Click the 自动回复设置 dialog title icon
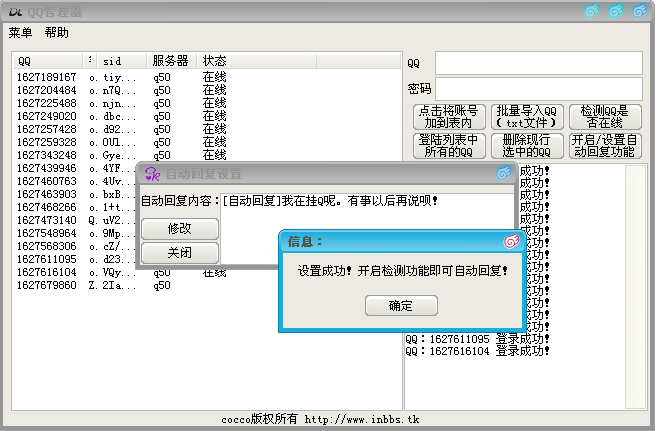This screenshot has width=658, height=431. click(152, 174)
